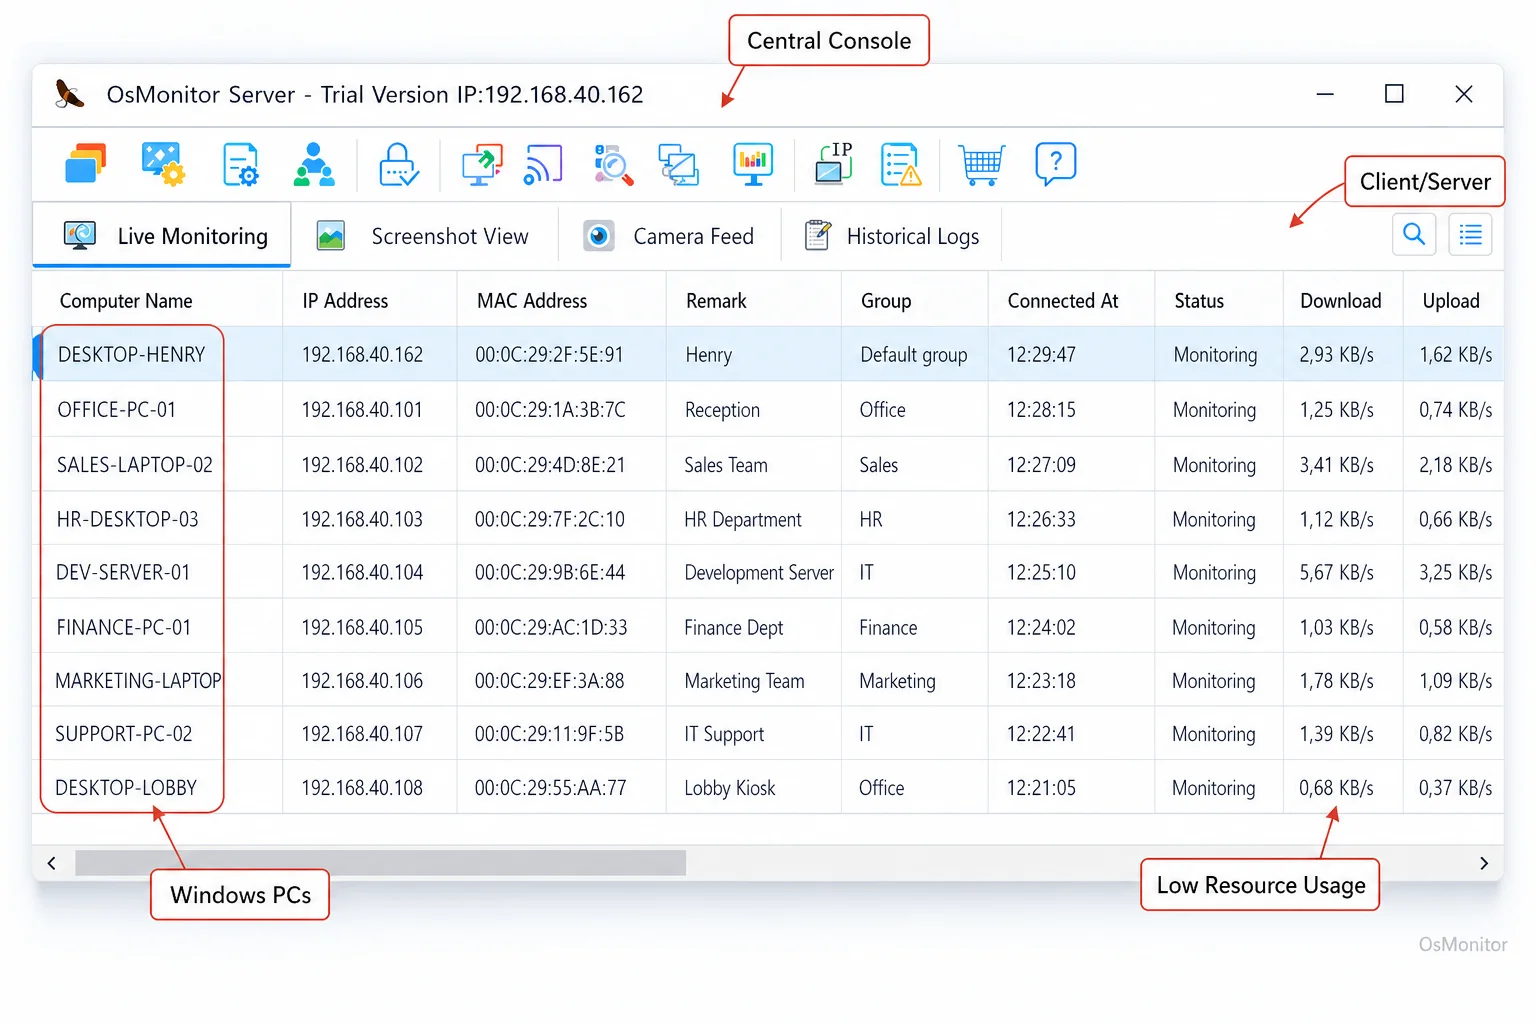Select the OFFICE-PC-01 computer name
Image resolution: width=1536 pixels, height=1024 pixels.
[x=117, y=410]
